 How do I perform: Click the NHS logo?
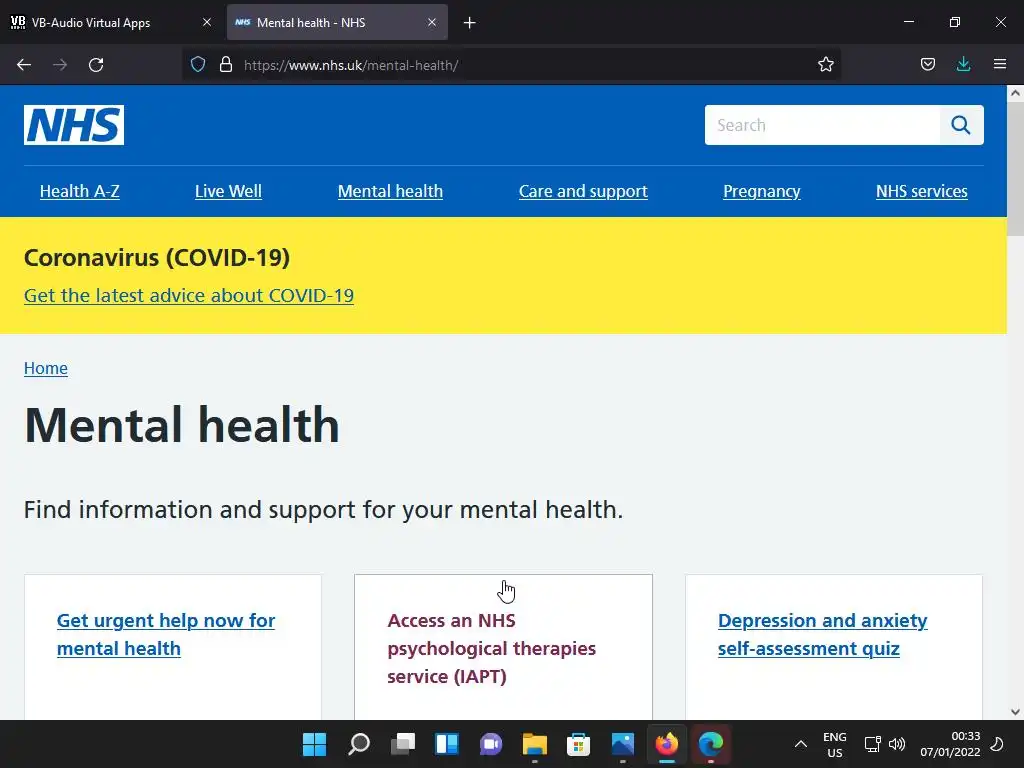click(x=74, y=125)
